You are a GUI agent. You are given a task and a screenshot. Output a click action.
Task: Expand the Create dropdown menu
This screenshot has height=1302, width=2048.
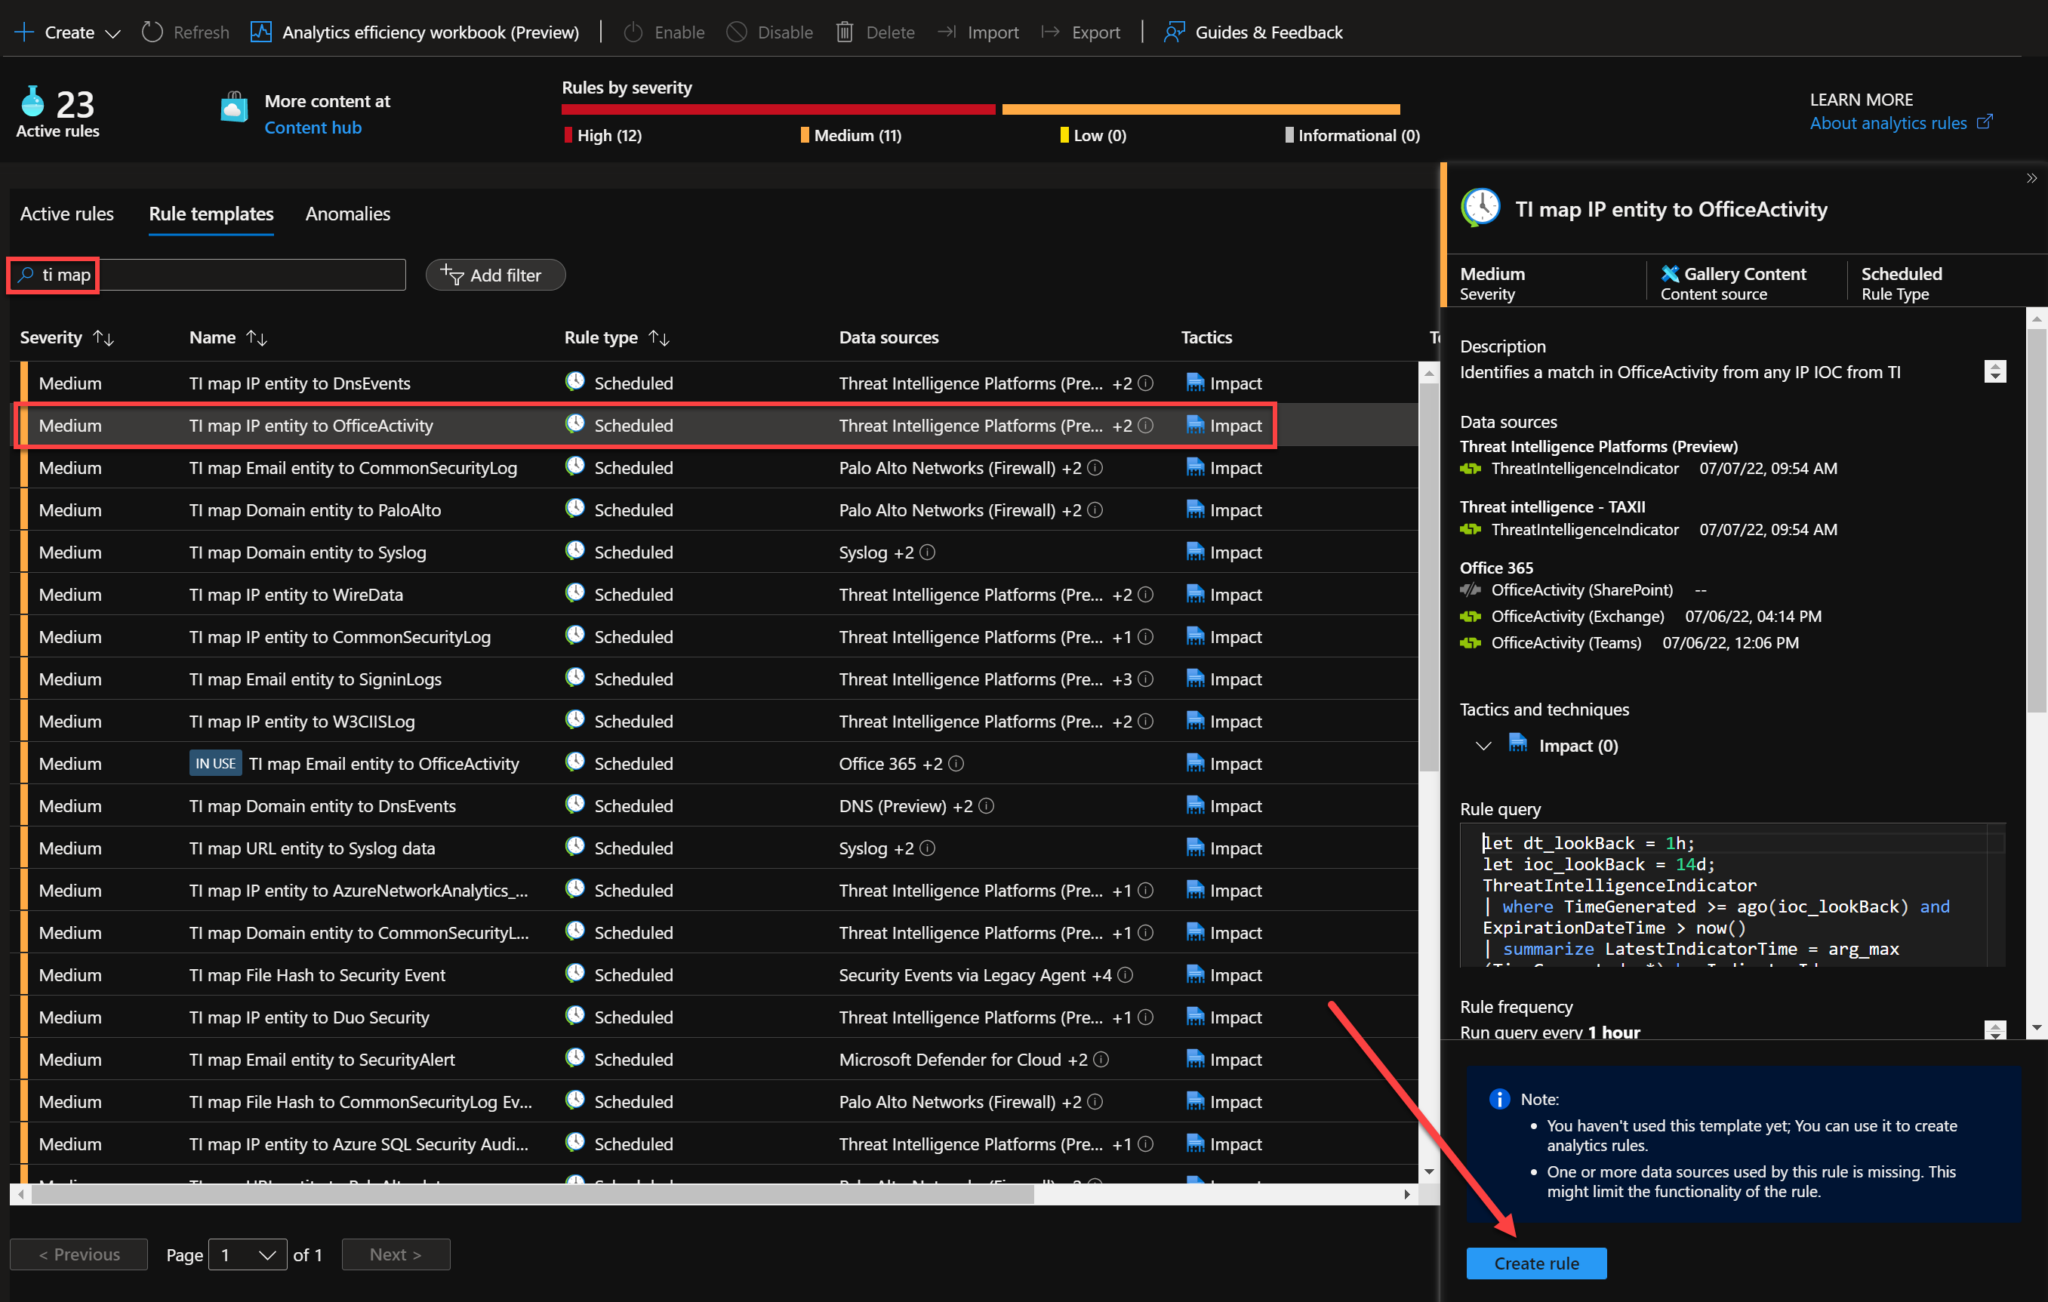tap(113, 32)
